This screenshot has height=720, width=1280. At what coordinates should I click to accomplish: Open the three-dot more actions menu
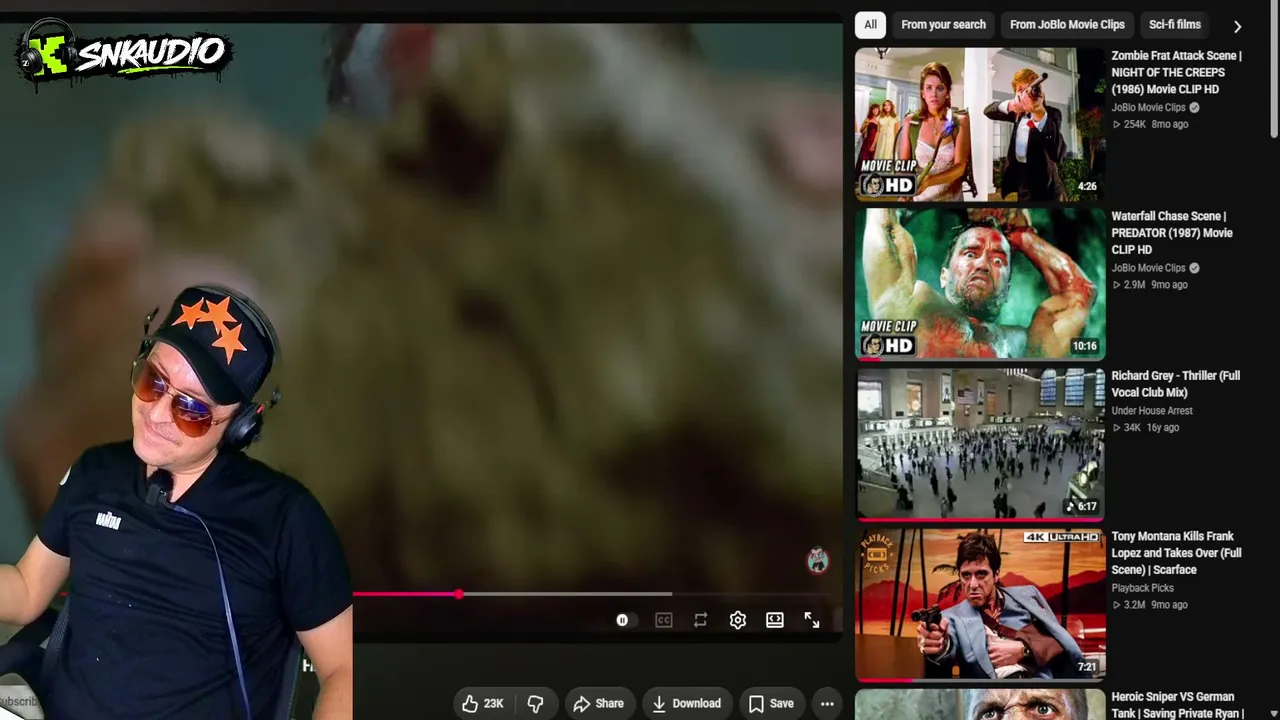coord(827,703)
